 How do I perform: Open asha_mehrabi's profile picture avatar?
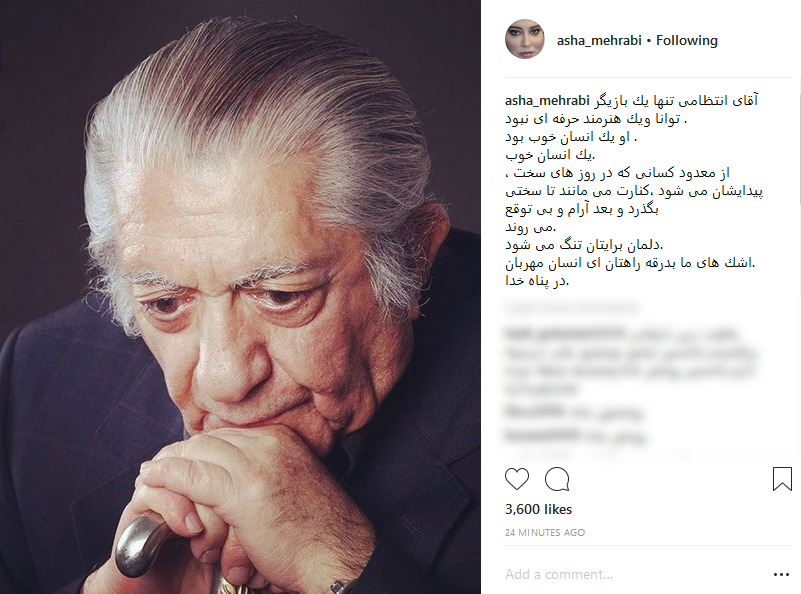tap(525, 39)
